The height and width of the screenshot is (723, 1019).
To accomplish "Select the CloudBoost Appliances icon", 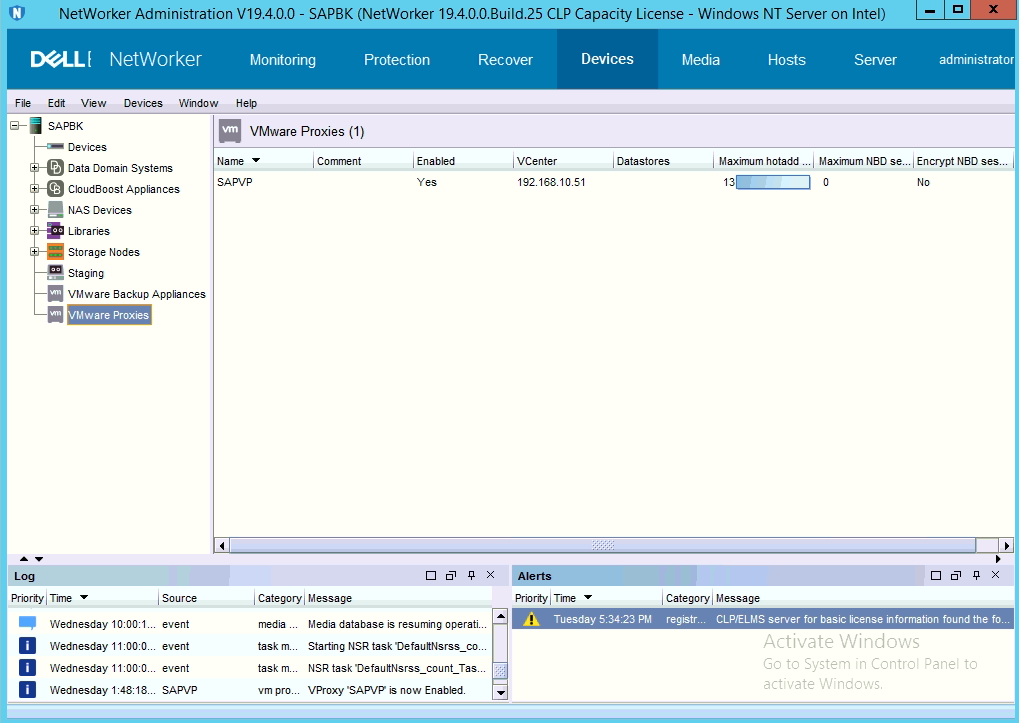I will [x=56, y=189].
